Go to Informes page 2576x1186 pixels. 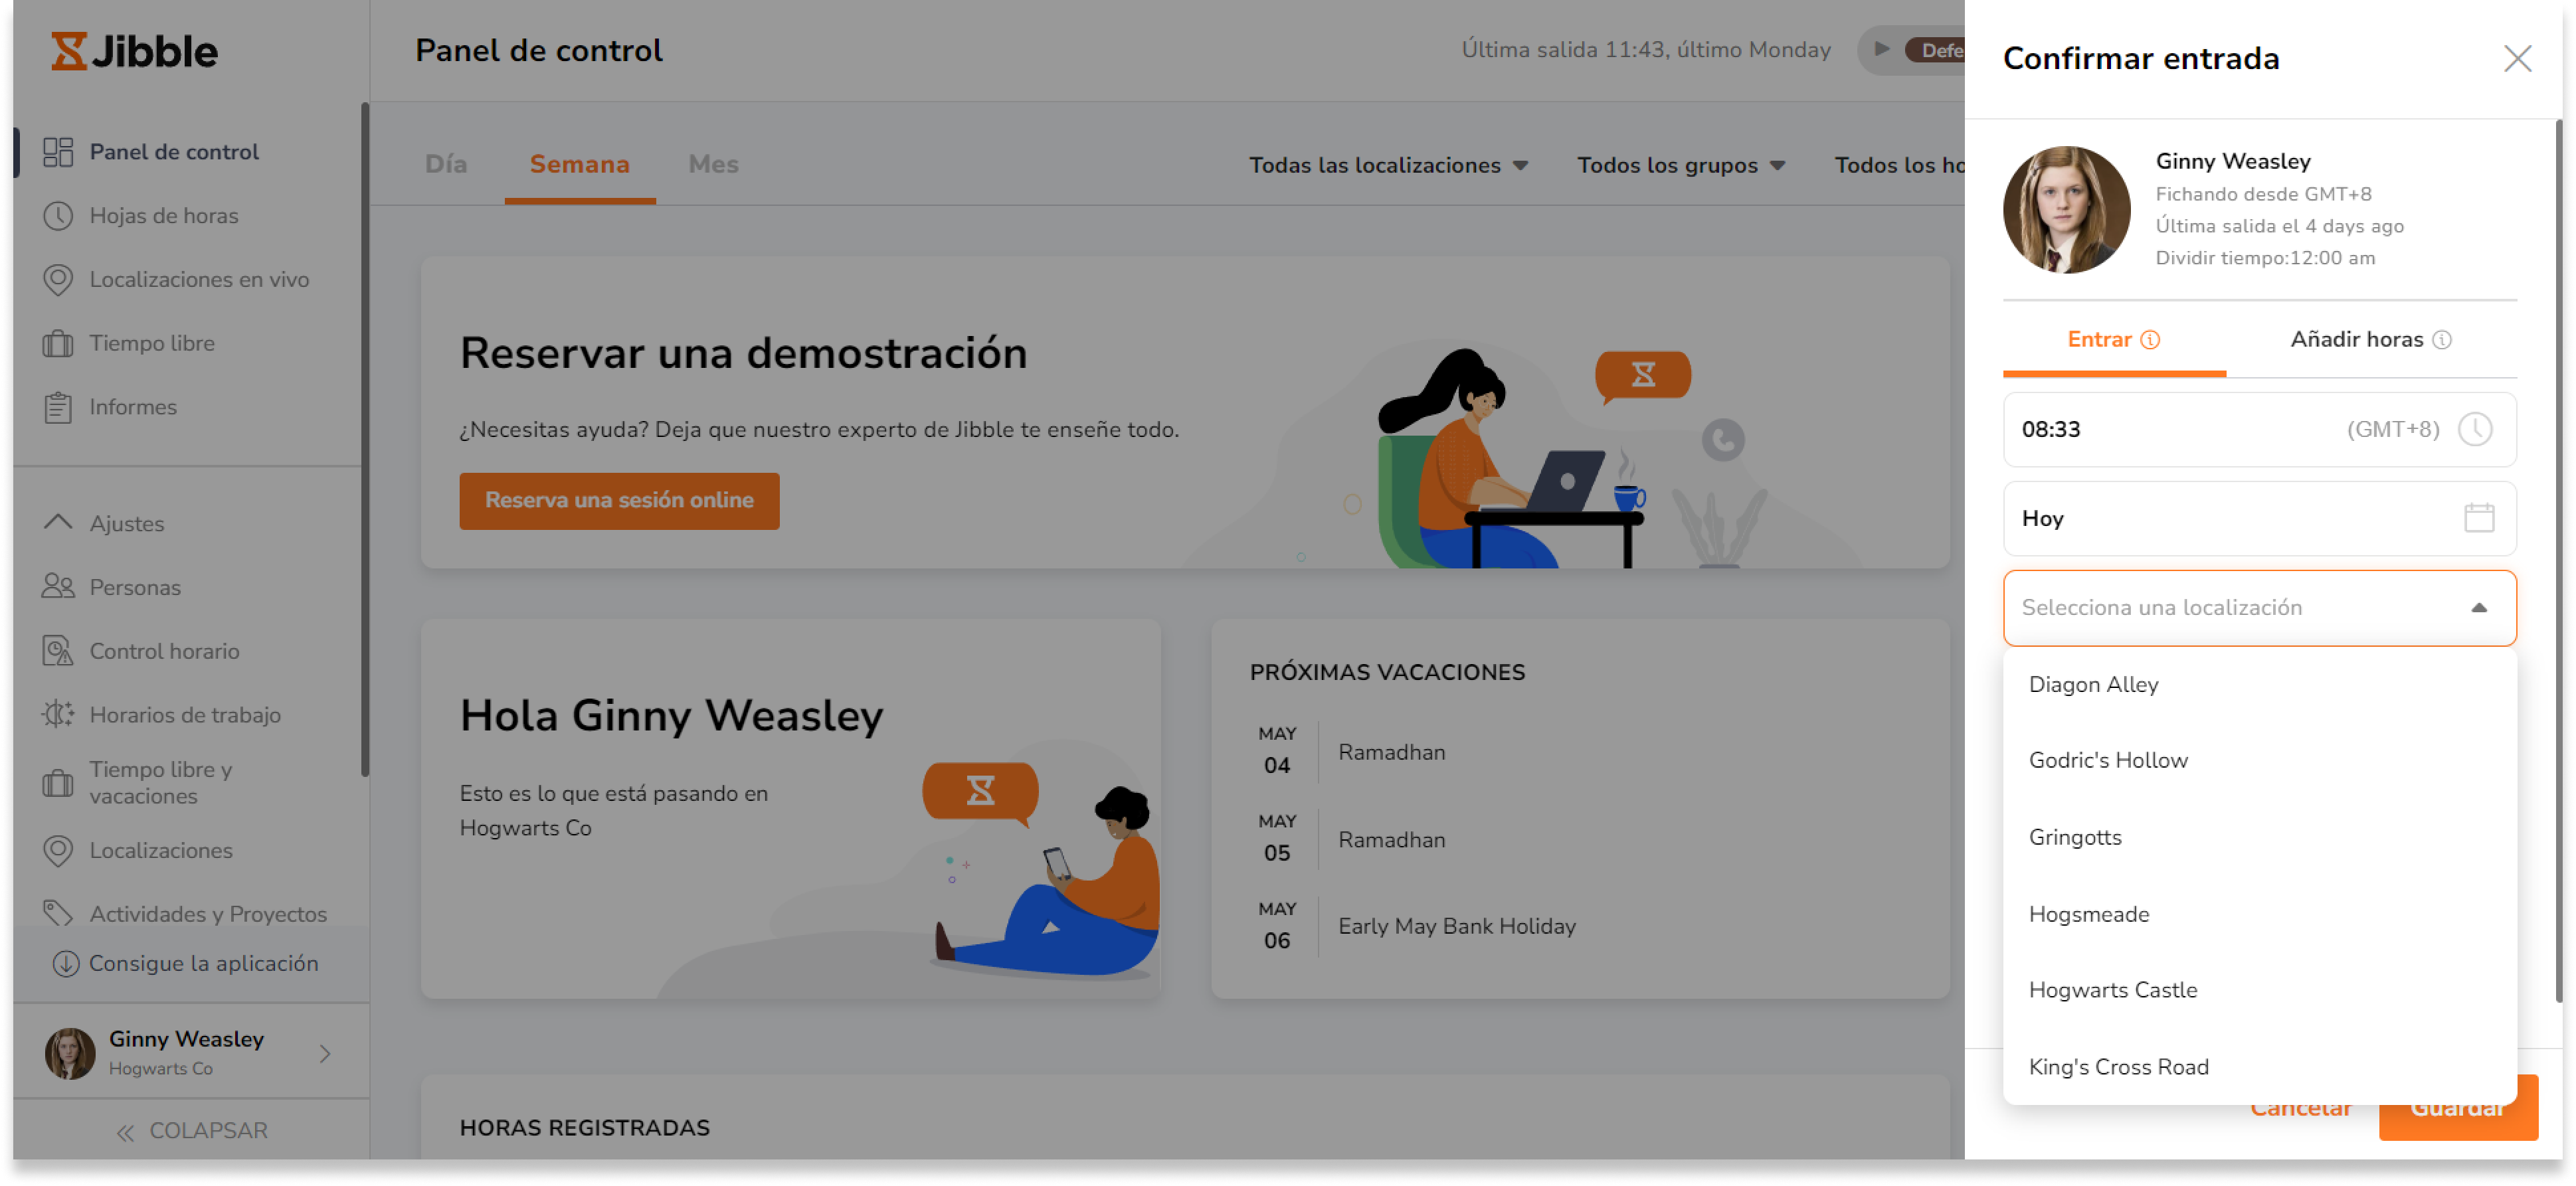pos(133,407)
